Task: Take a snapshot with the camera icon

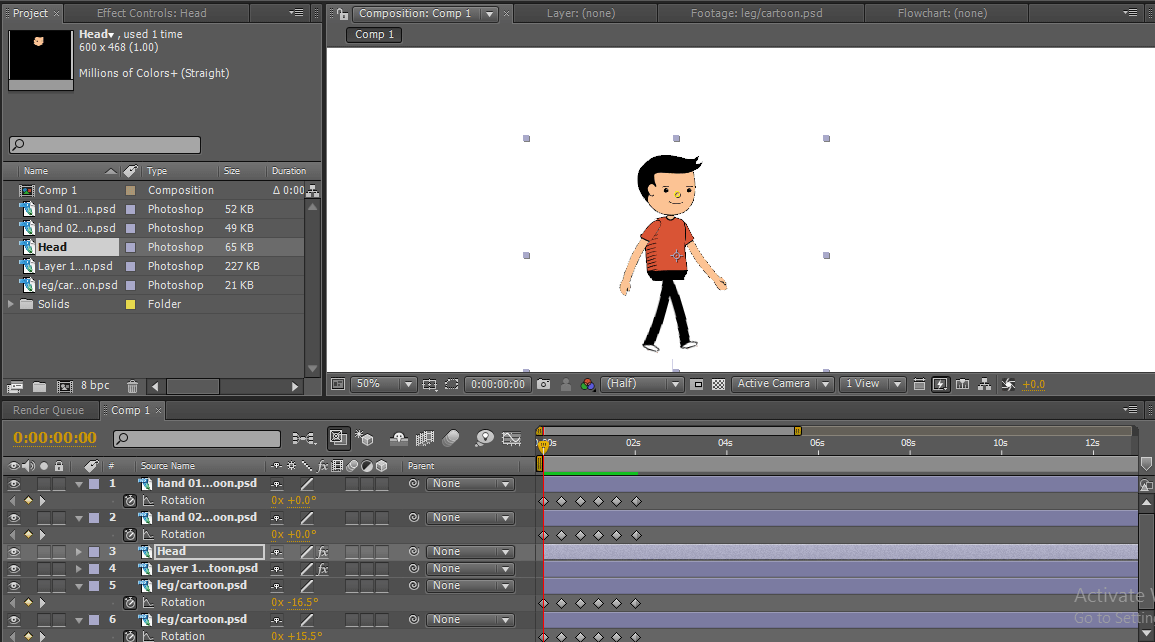Action: coord(543,384)
